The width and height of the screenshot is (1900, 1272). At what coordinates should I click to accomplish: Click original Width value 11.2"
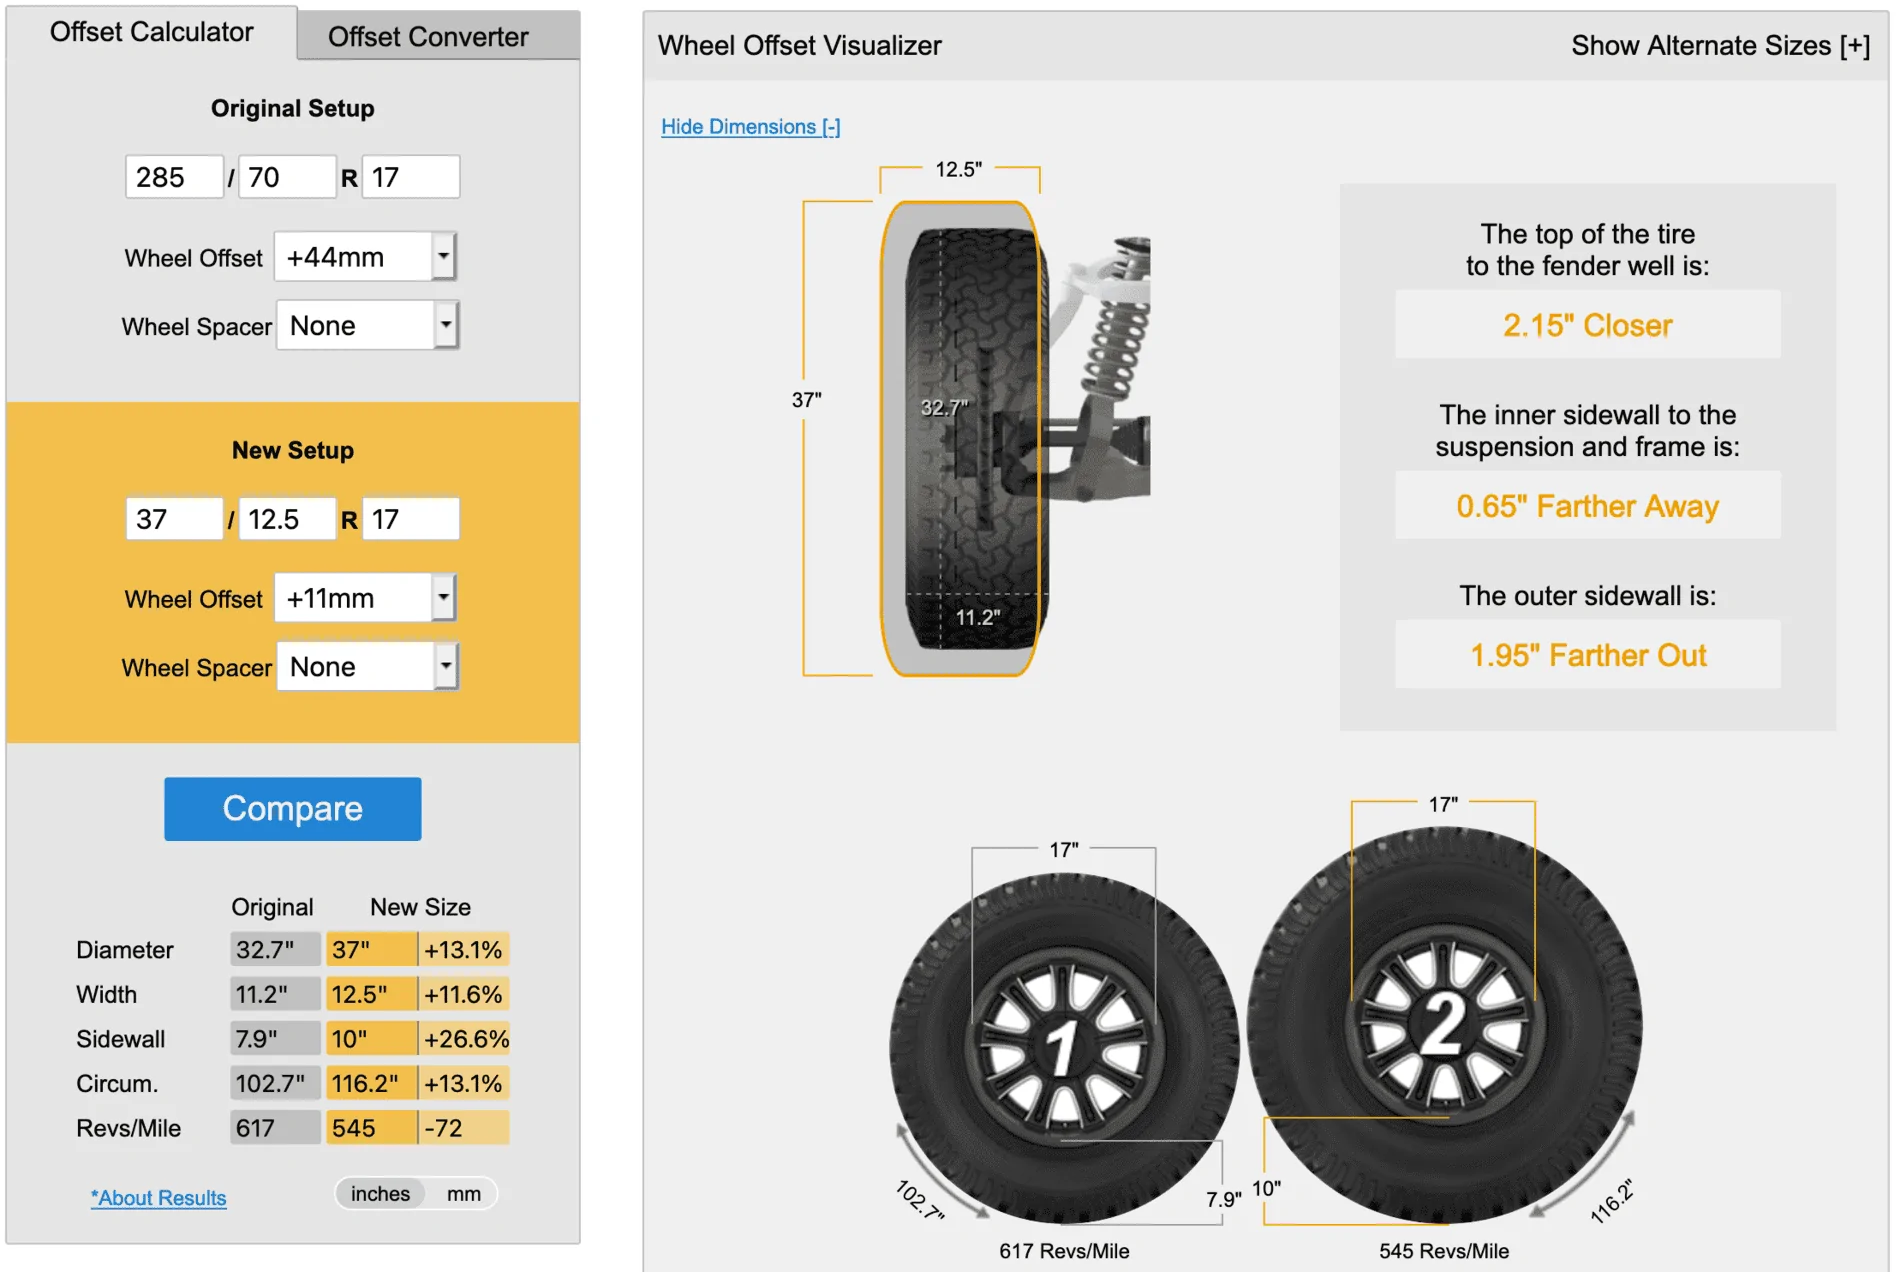click(x=275, y=994)
